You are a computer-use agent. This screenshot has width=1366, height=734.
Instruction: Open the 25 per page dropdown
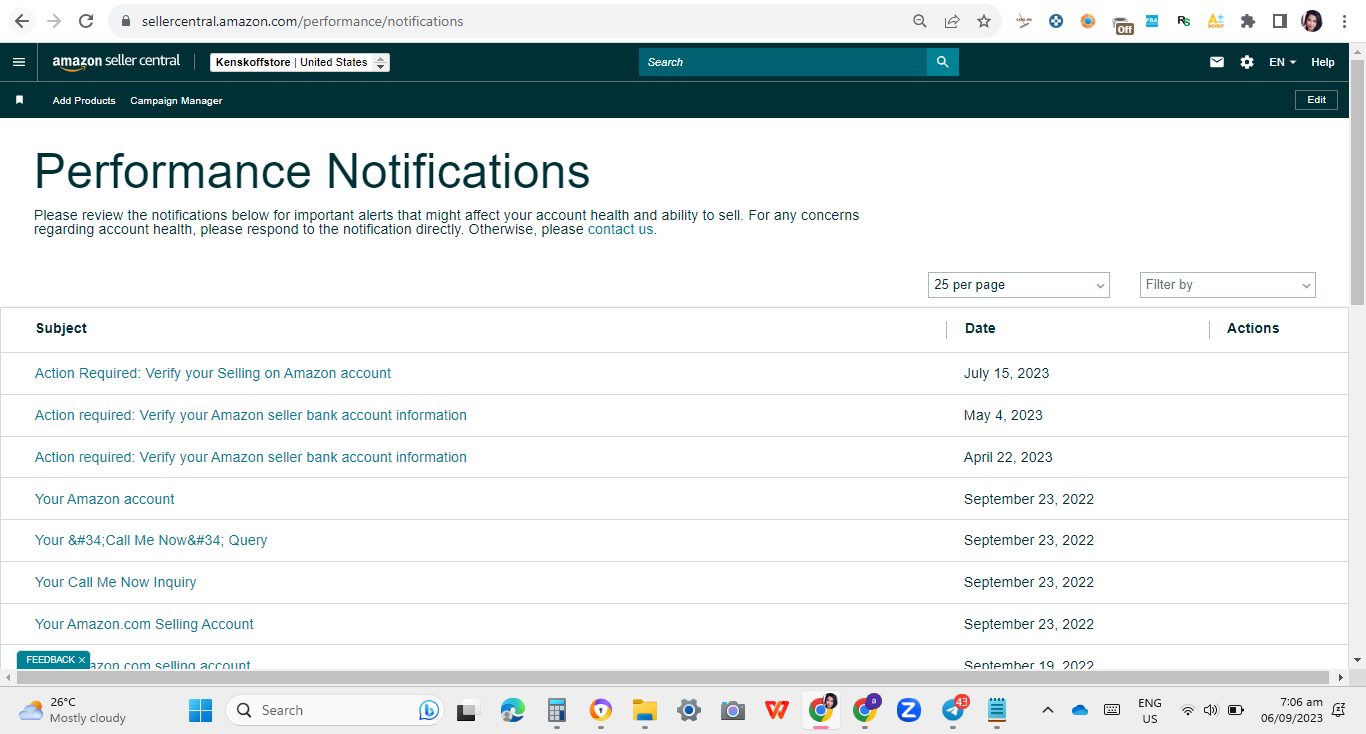1018,285
